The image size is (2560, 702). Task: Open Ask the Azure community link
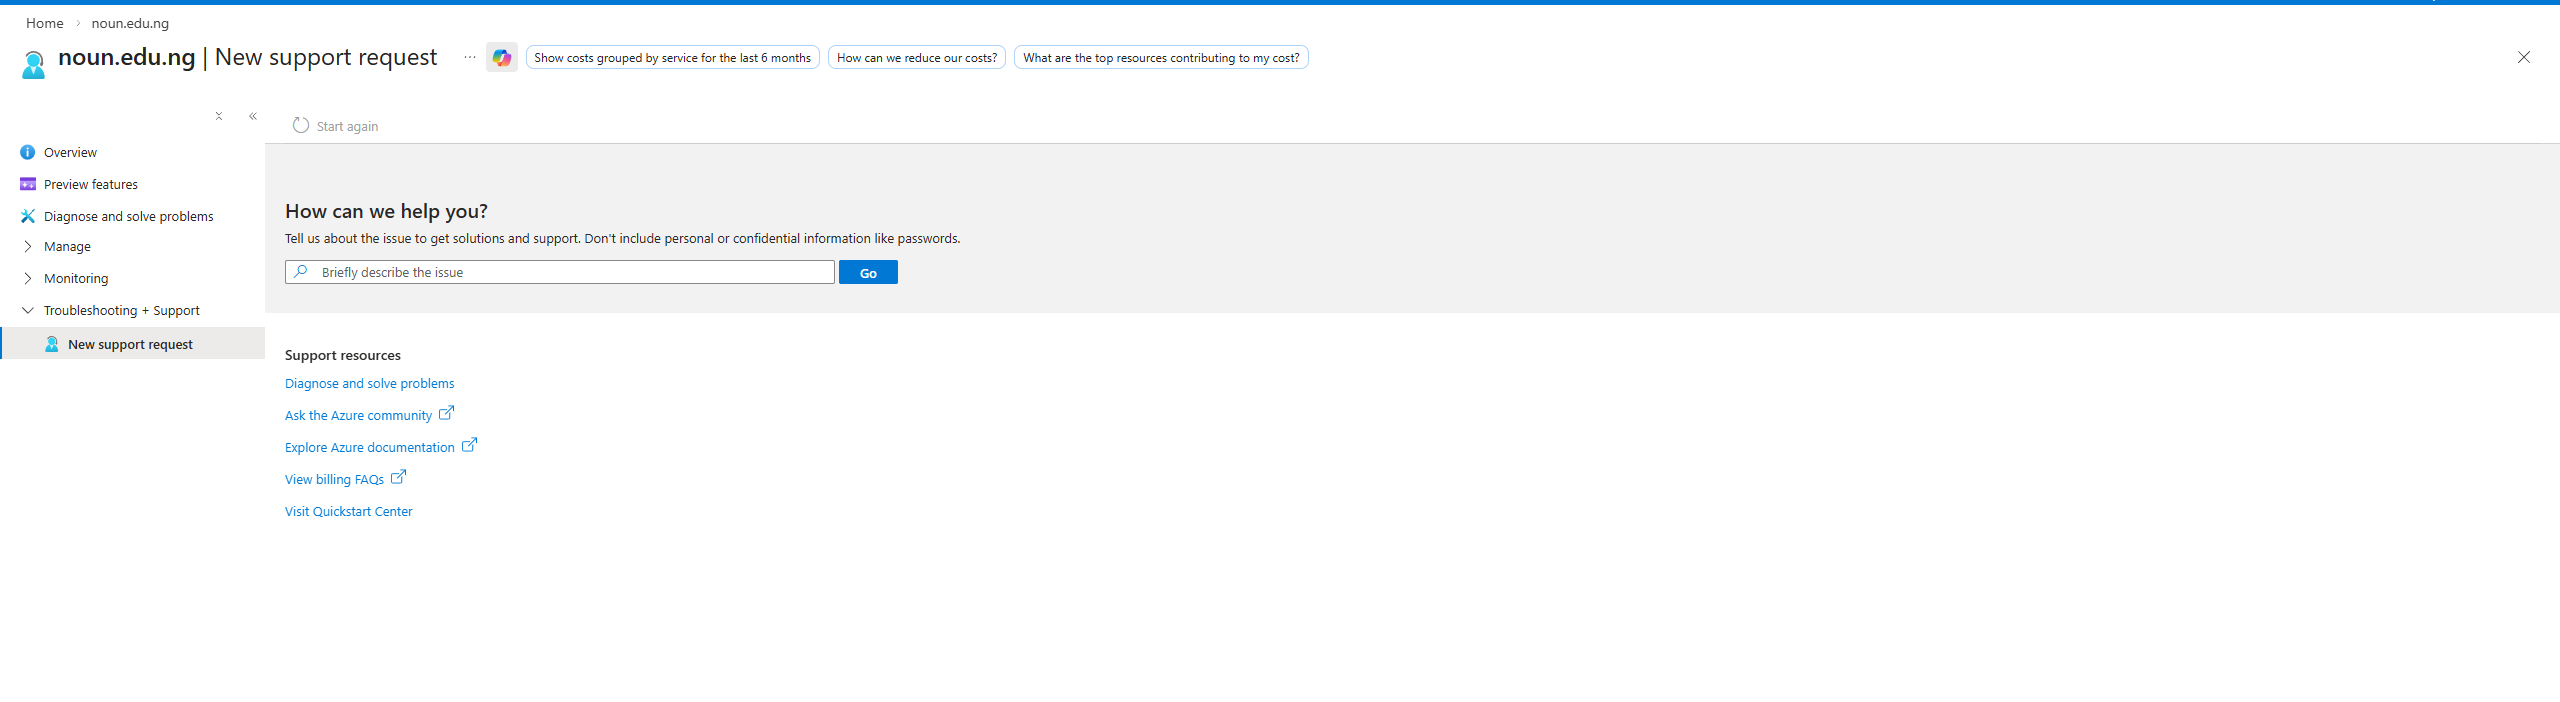358,415
